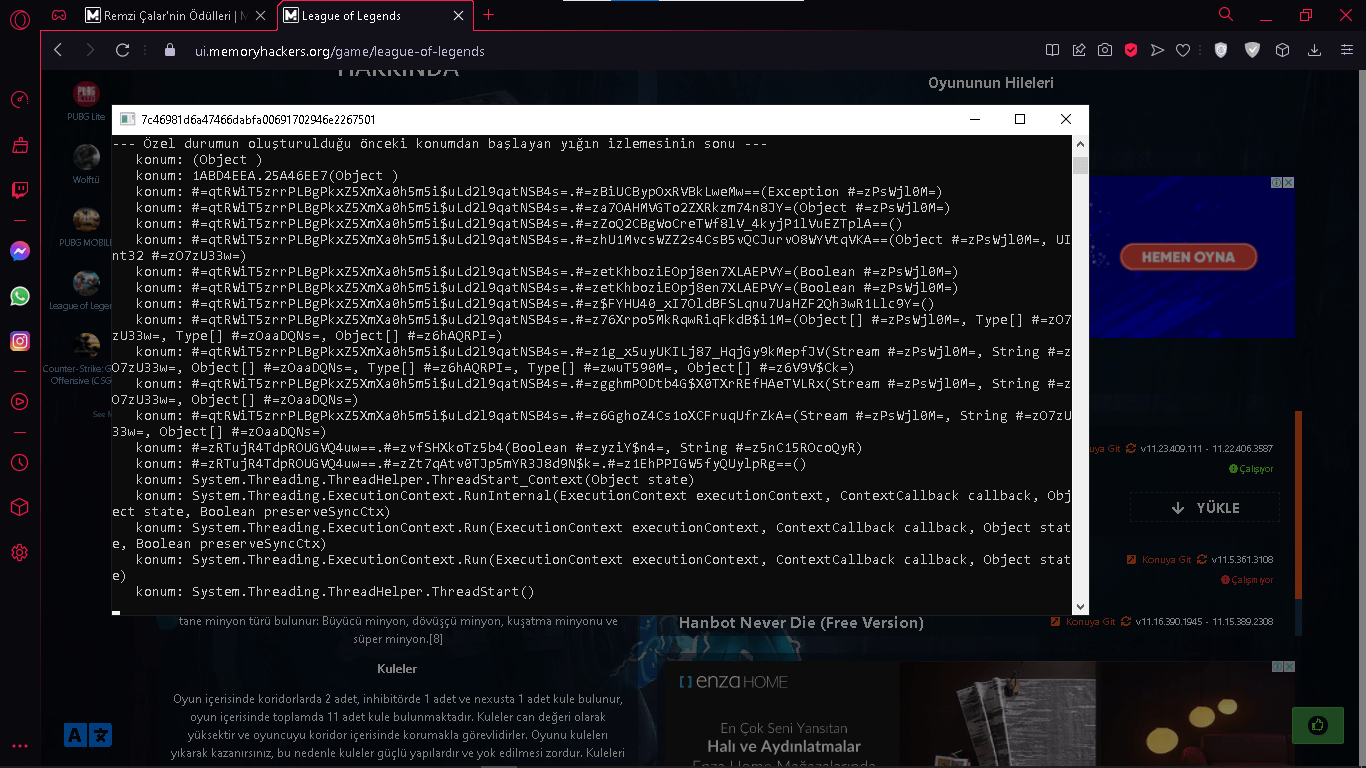The width and height of the screenshot is (1366, 768).
Task: Open Instagram in the sidebar
Action: tap(19, 341)
